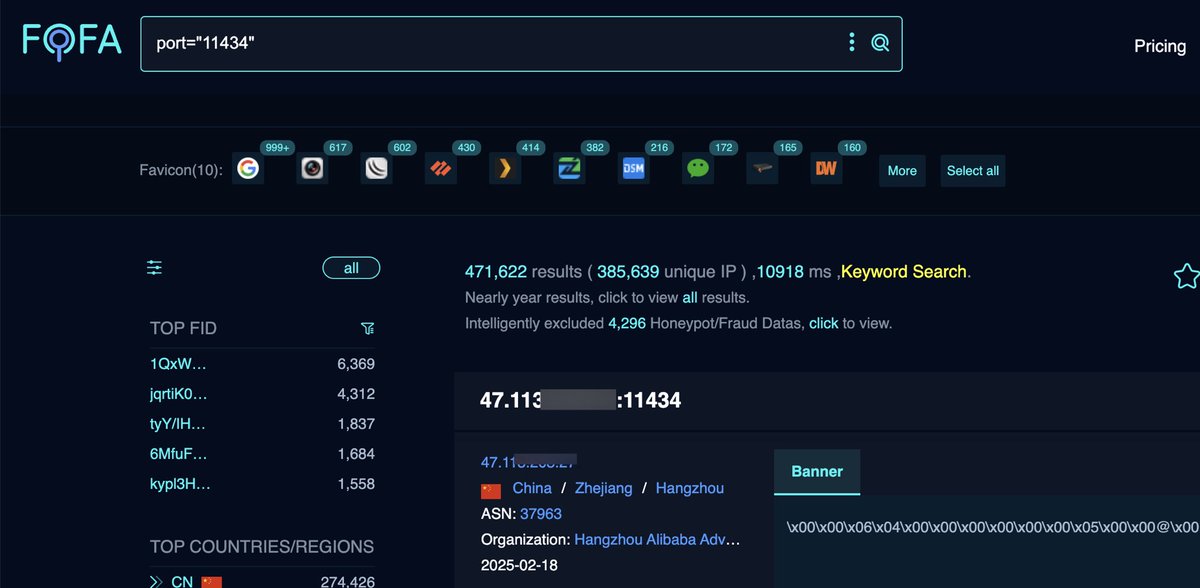
Task: Click the TOP FID filter icon
Action: tap(367, 328)
